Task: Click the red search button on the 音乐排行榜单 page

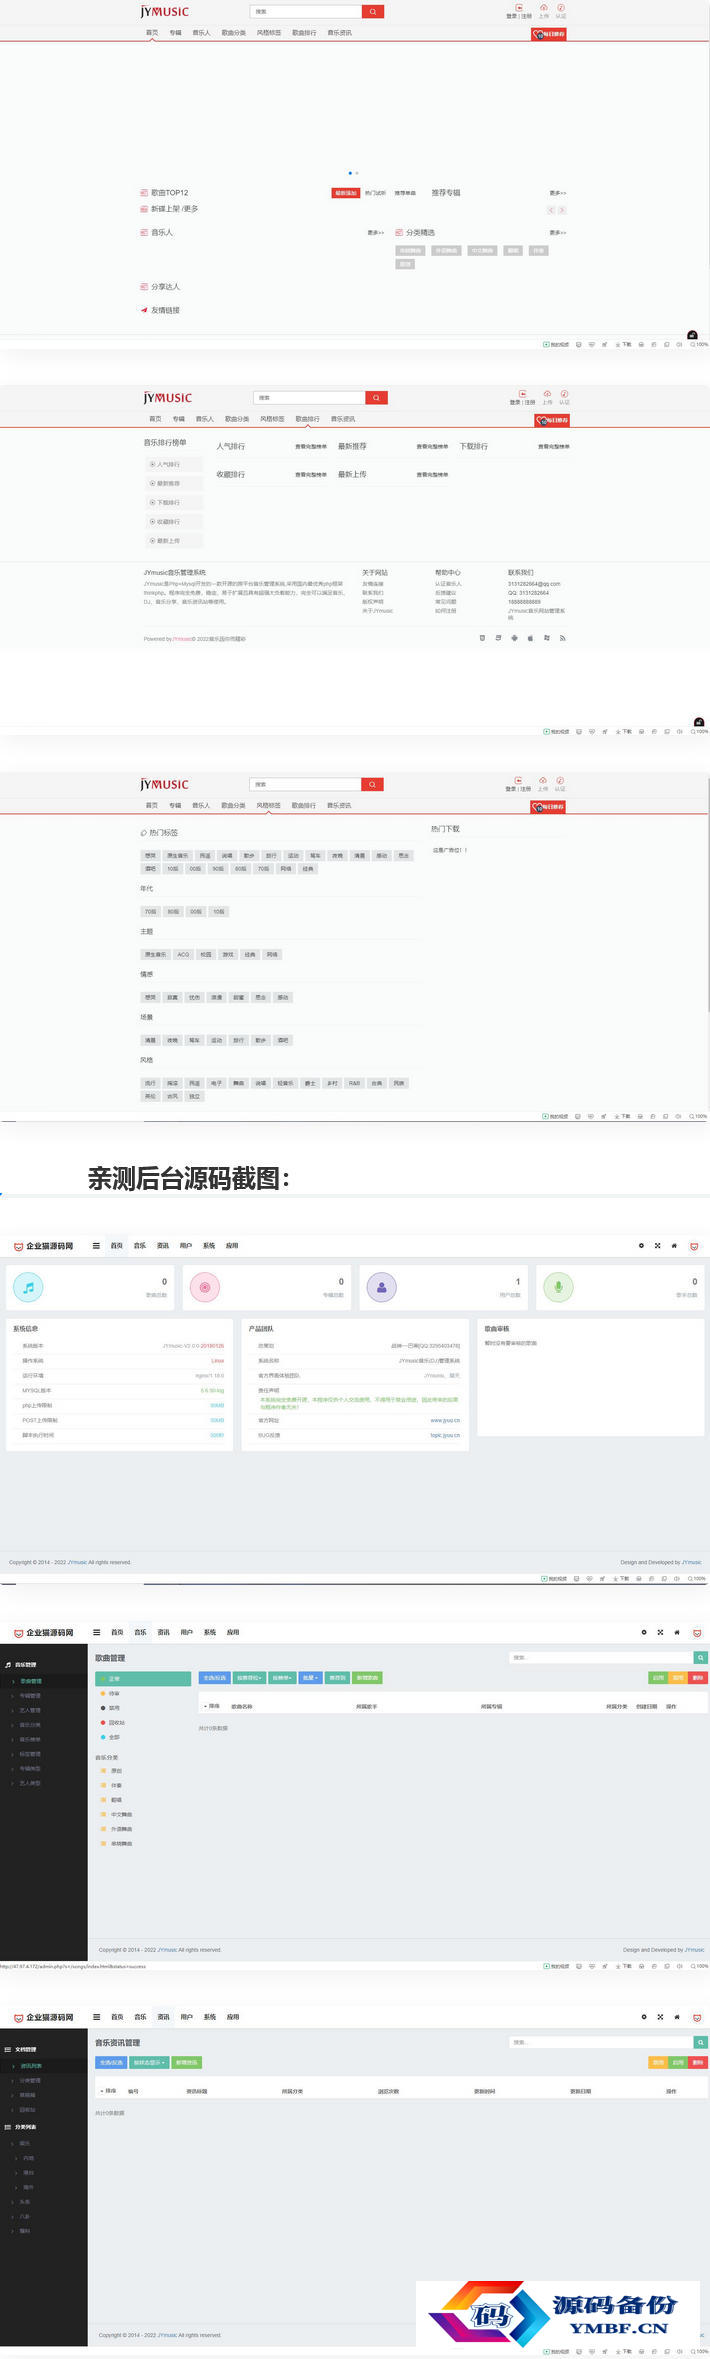Action: (376, 397)
